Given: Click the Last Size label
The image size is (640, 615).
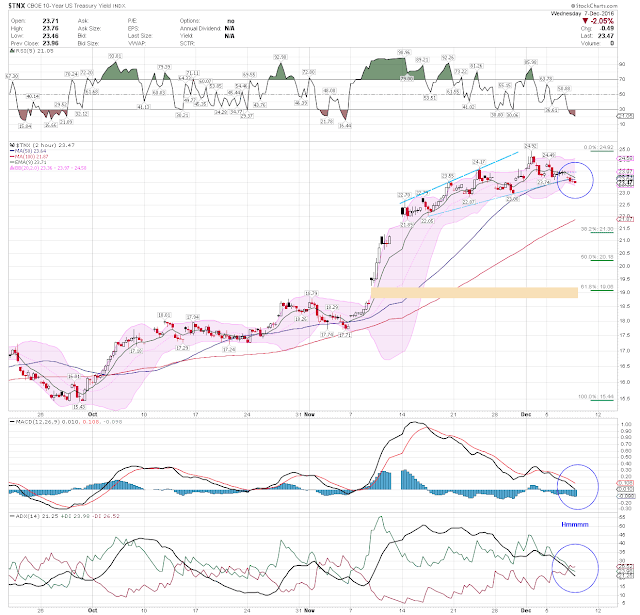Looking at the screenshot, I should click(x=140, y=36).
